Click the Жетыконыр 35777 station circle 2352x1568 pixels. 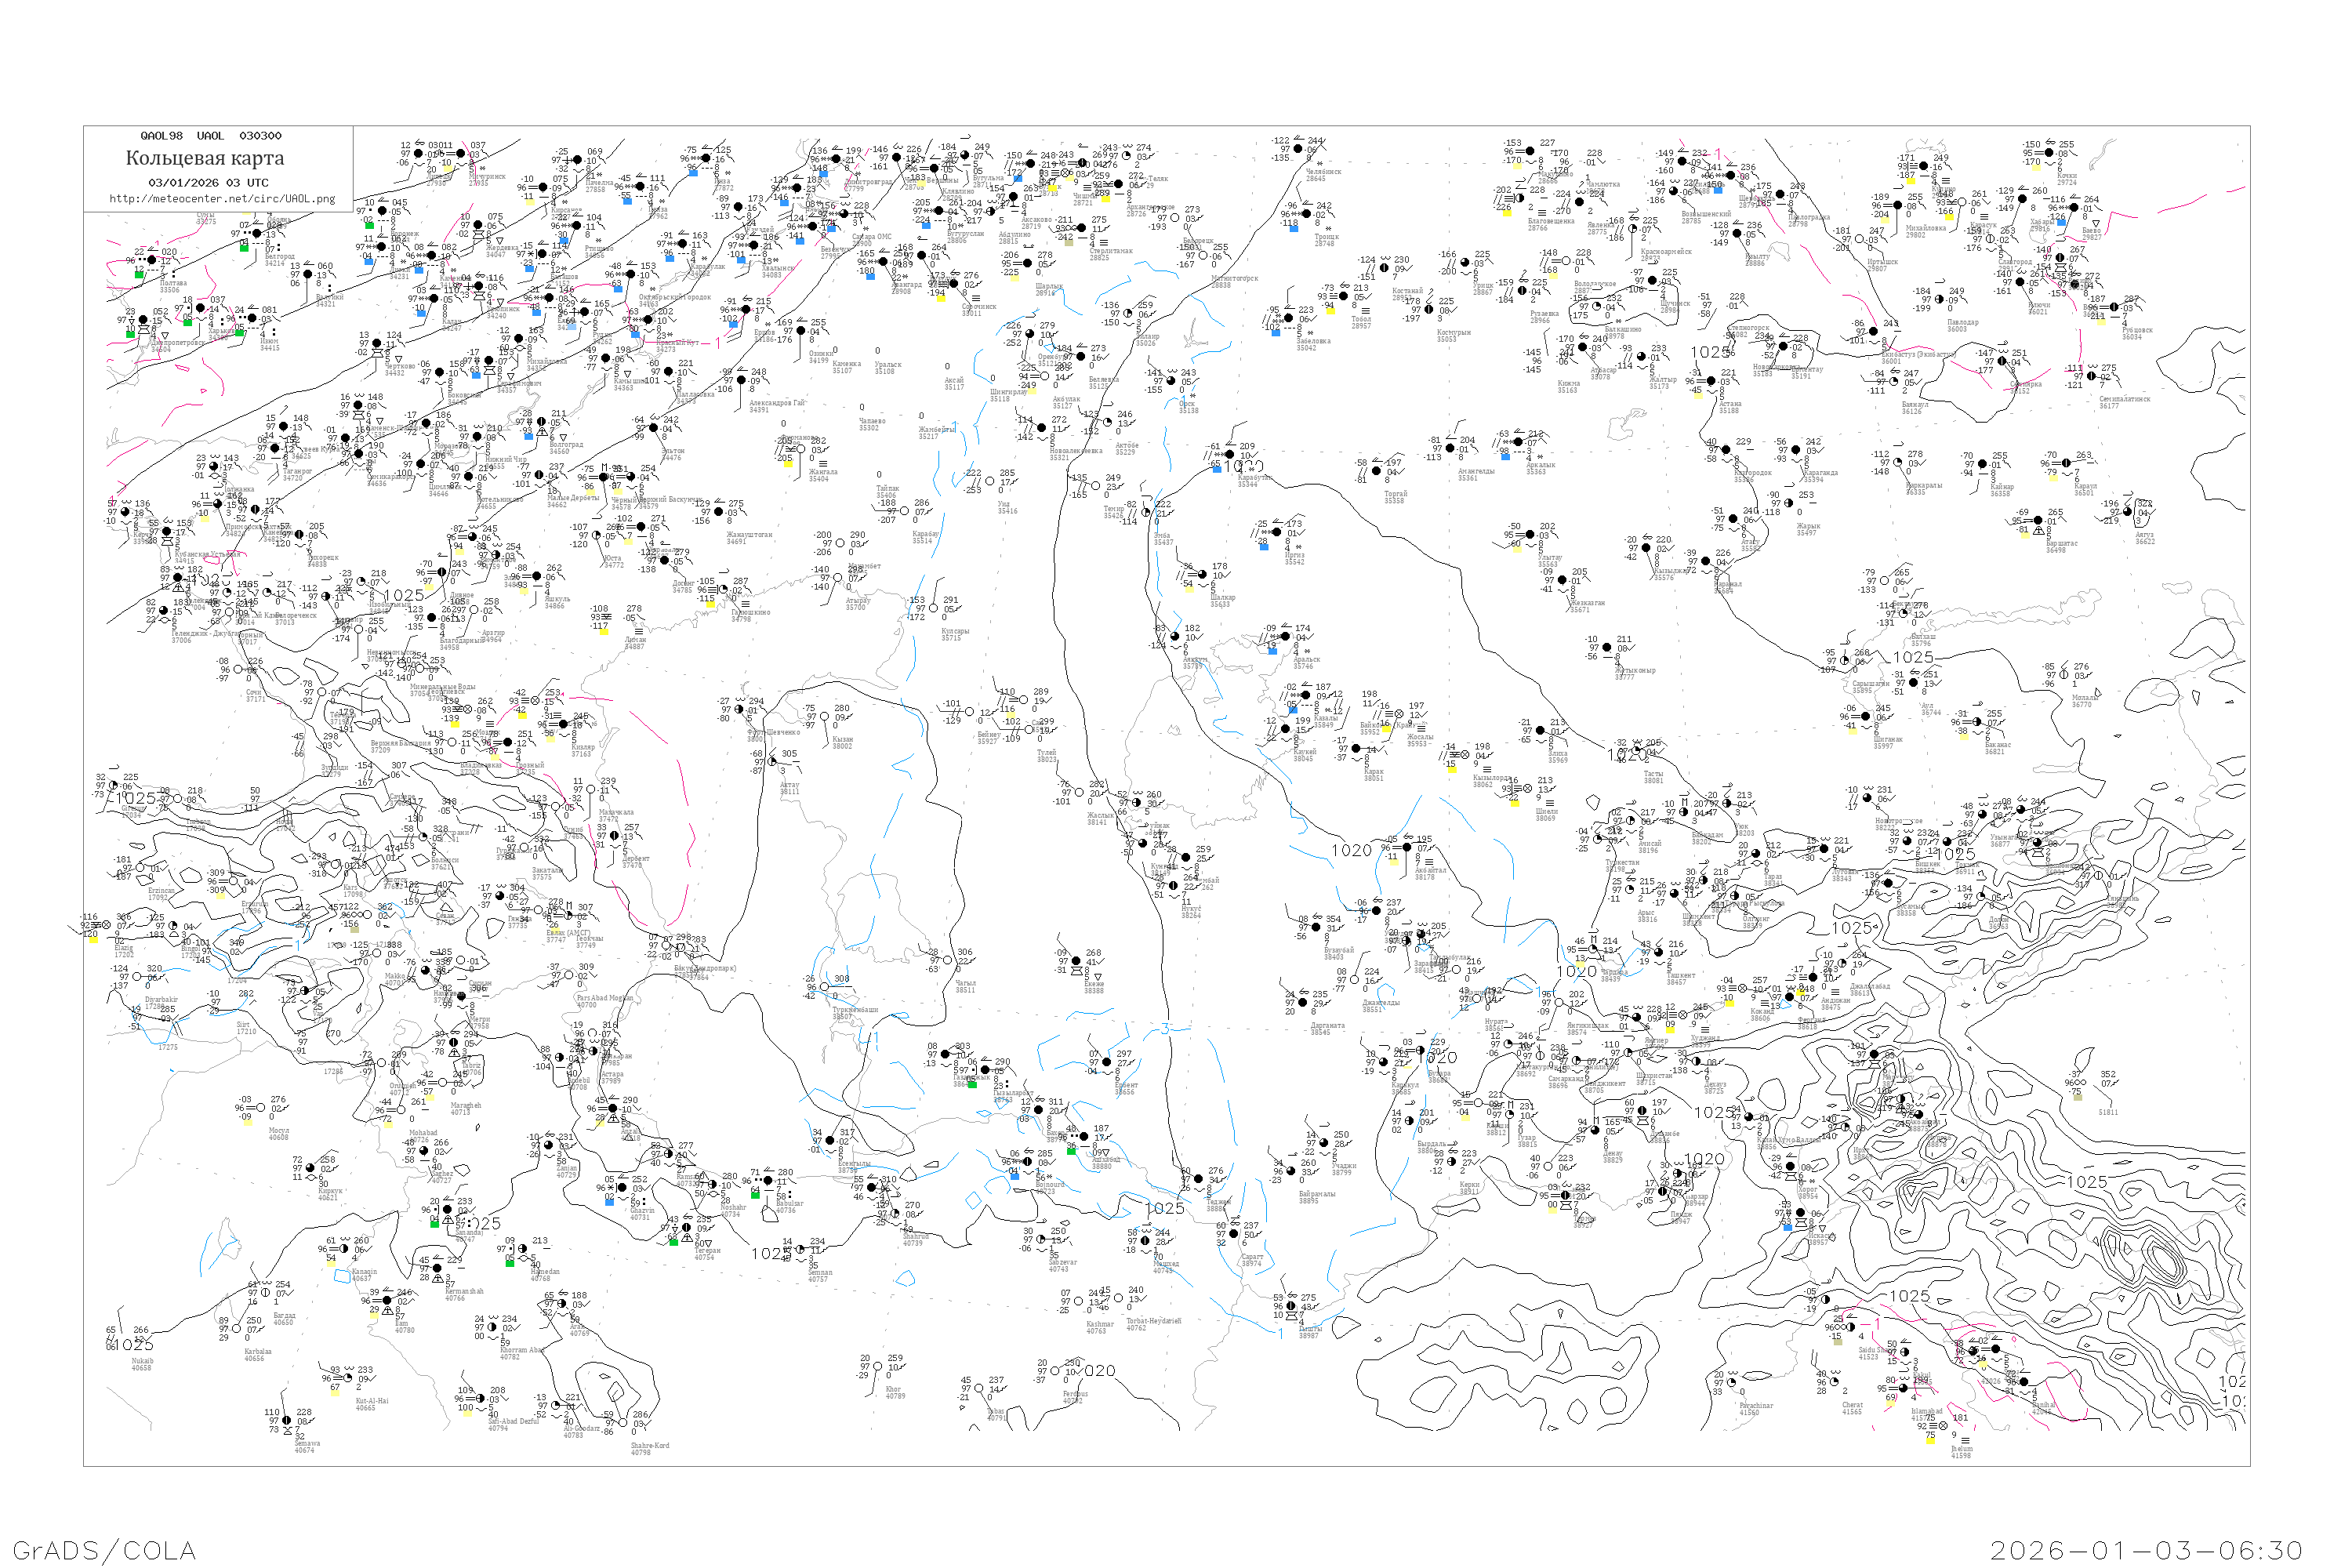tap(1607, 648)
